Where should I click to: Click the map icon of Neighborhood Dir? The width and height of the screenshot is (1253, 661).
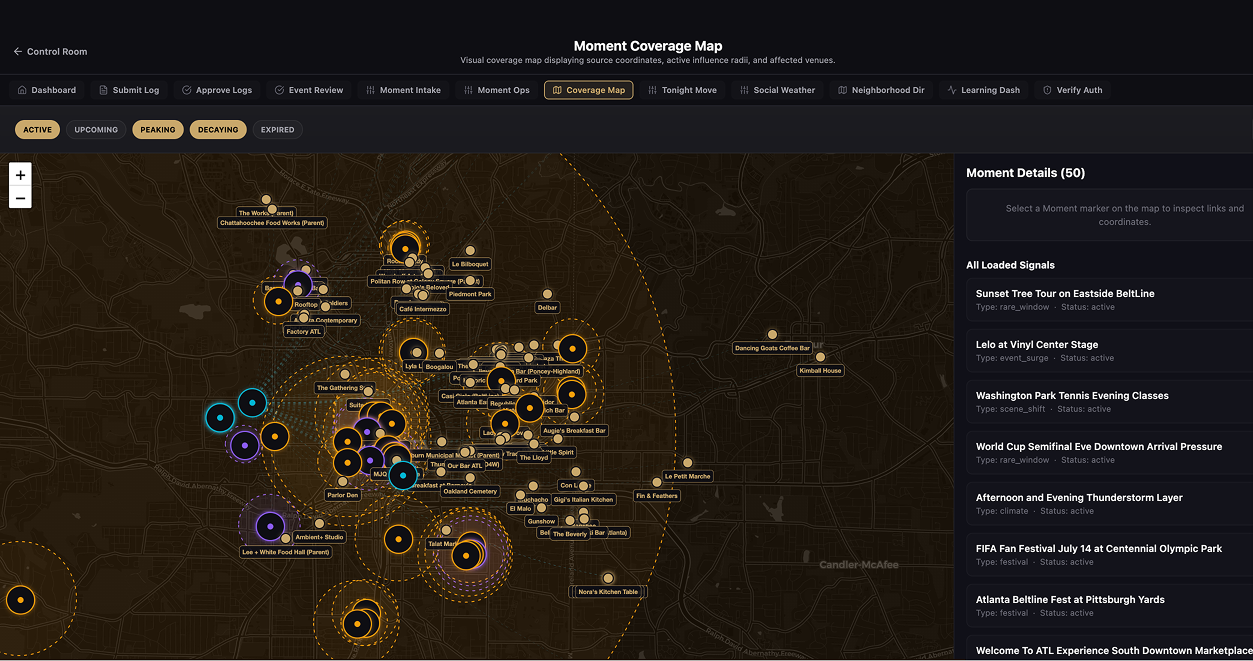[x=843, y=90]
